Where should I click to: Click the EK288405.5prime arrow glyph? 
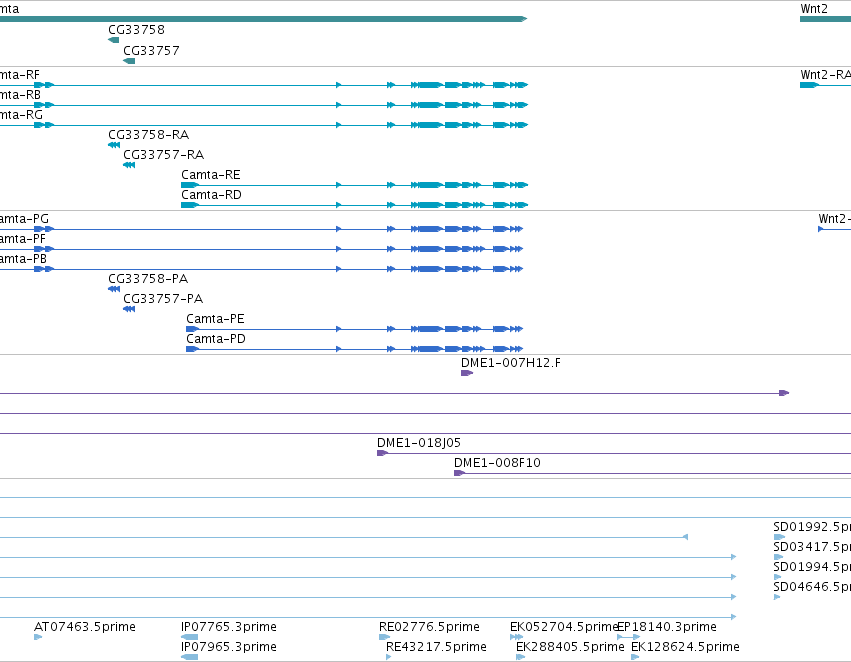click(520, 657)
